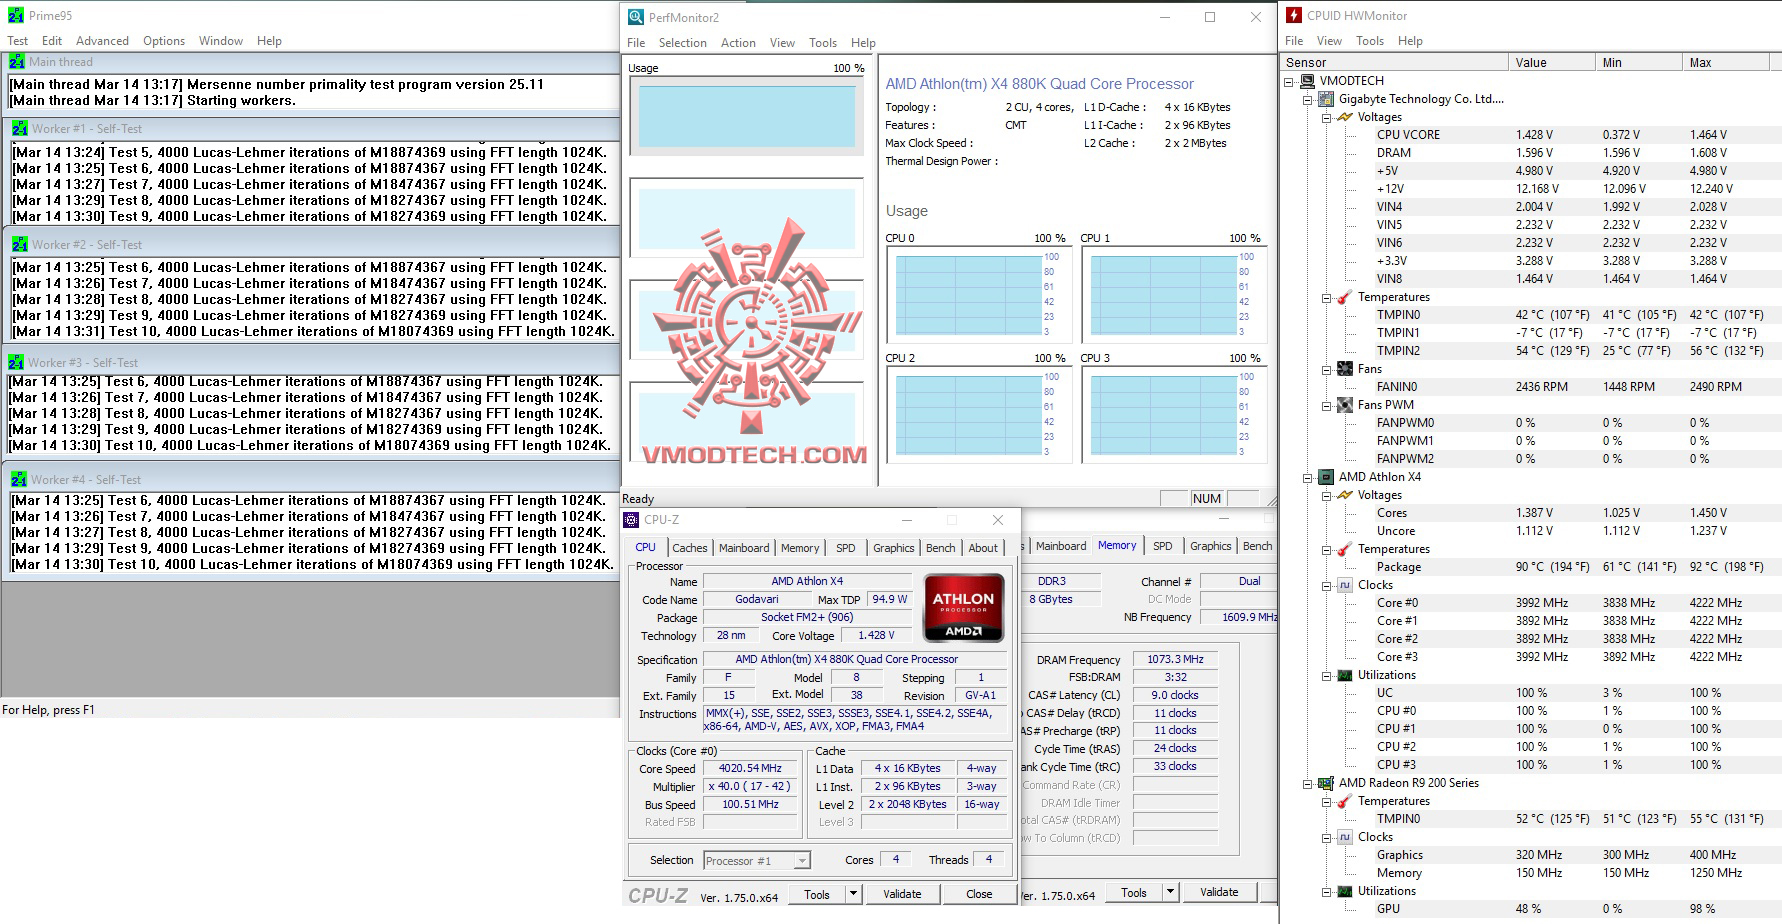
Task: Click the Voltages icon under AMD Athlon X4
Action: (x=1345, y=495)
